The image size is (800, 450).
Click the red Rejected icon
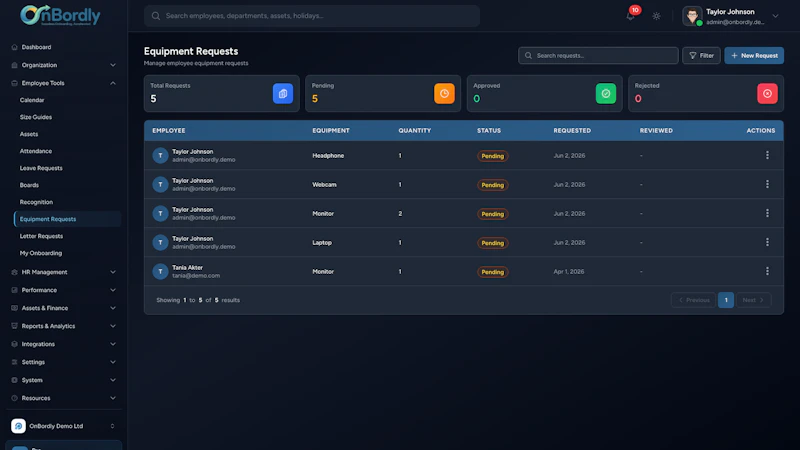coord(767,93)
